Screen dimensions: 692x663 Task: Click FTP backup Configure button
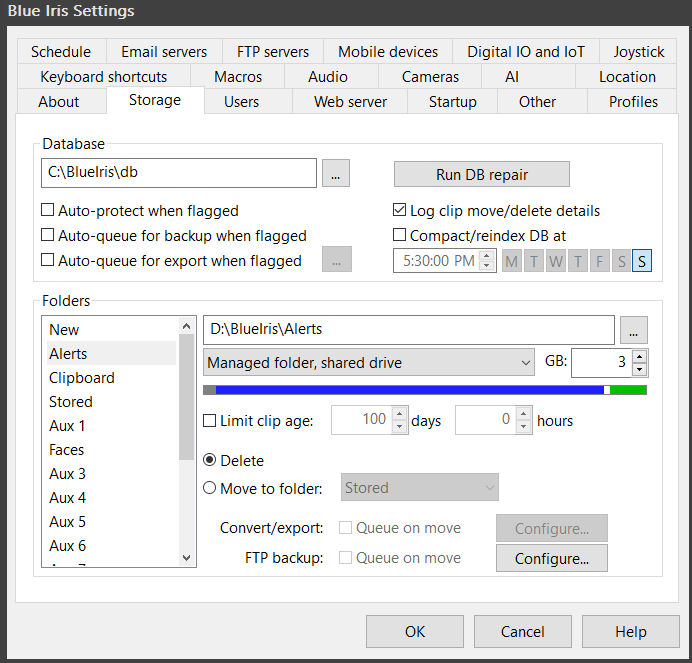[x=552, y=558]
